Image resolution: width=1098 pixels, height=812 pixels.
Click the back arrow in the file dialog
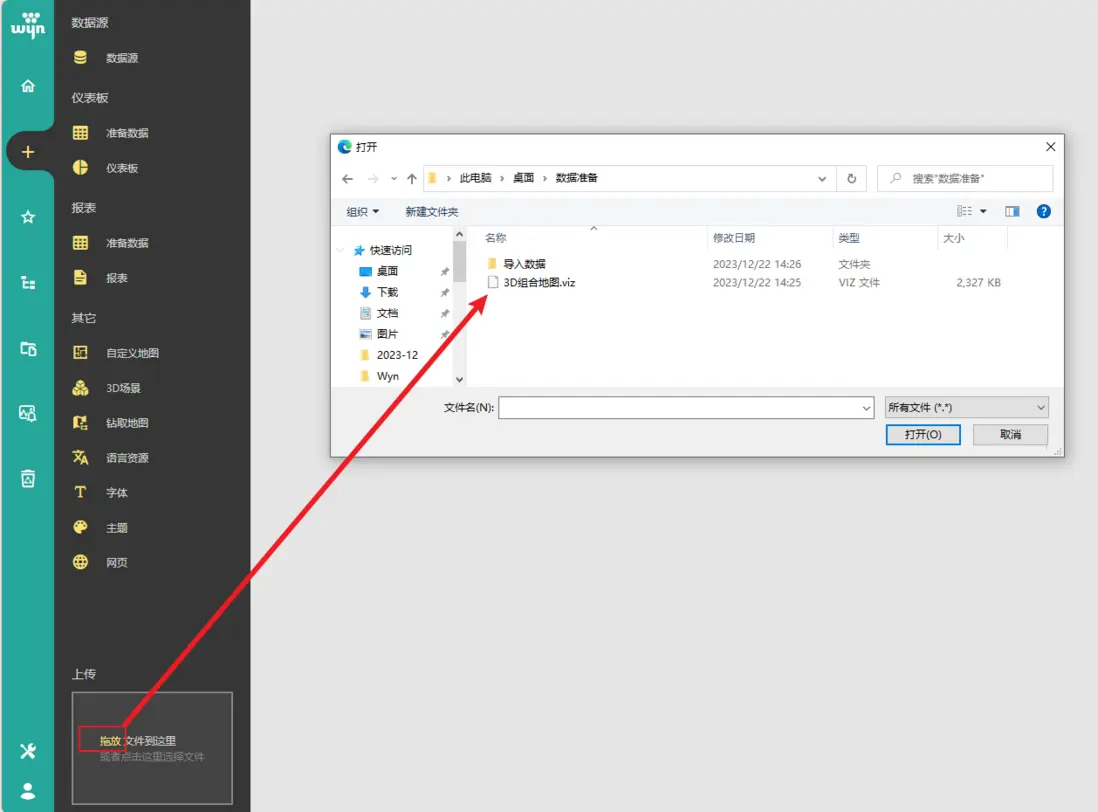coord(347,178)
